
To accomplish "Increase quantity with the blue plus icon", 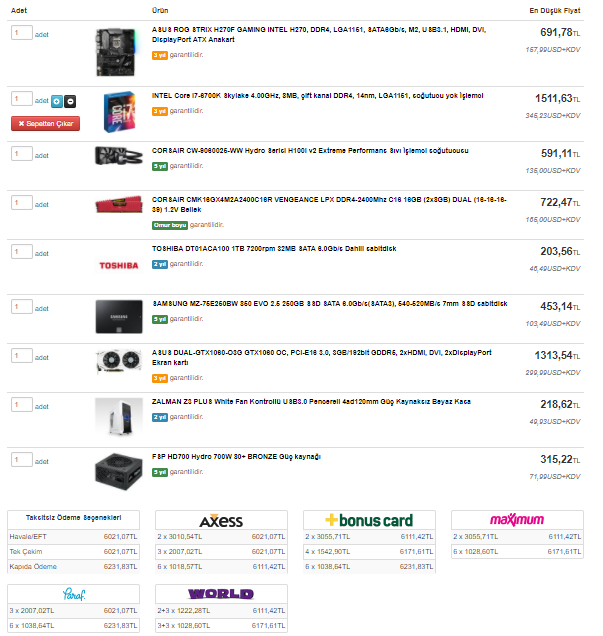I will pyautogui.click(x=57, y=101).
